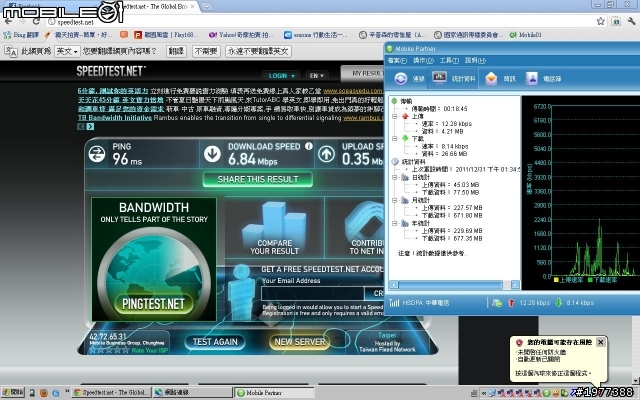
Task: Open the Tools menu in Mobile Partner
Action: [x=449, y=60]
